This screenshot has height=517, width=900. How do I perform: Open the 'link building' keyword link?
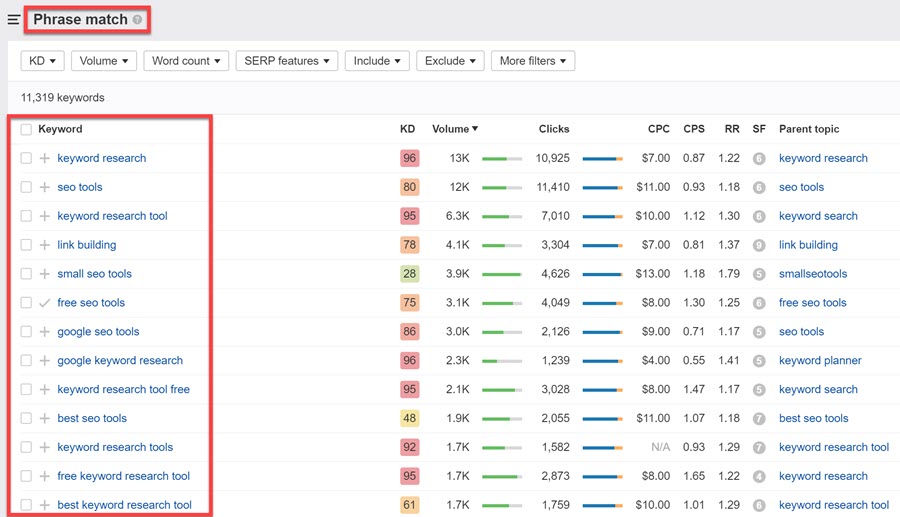[87, 245]
